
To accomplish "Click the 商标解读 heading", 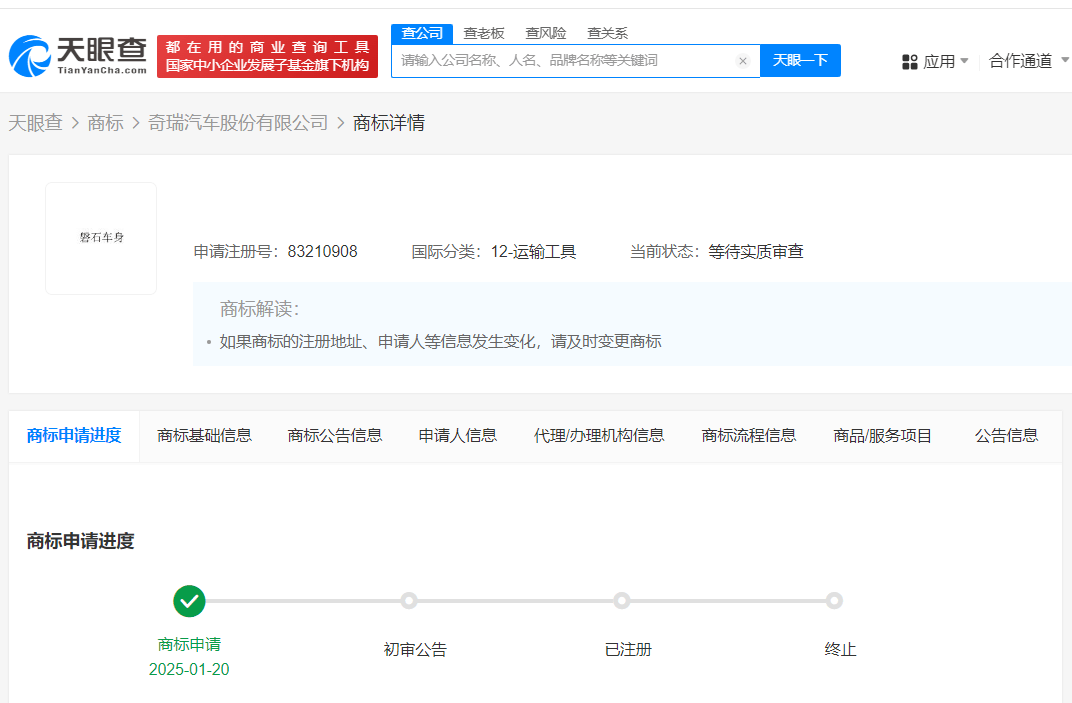I will point(260,309).
